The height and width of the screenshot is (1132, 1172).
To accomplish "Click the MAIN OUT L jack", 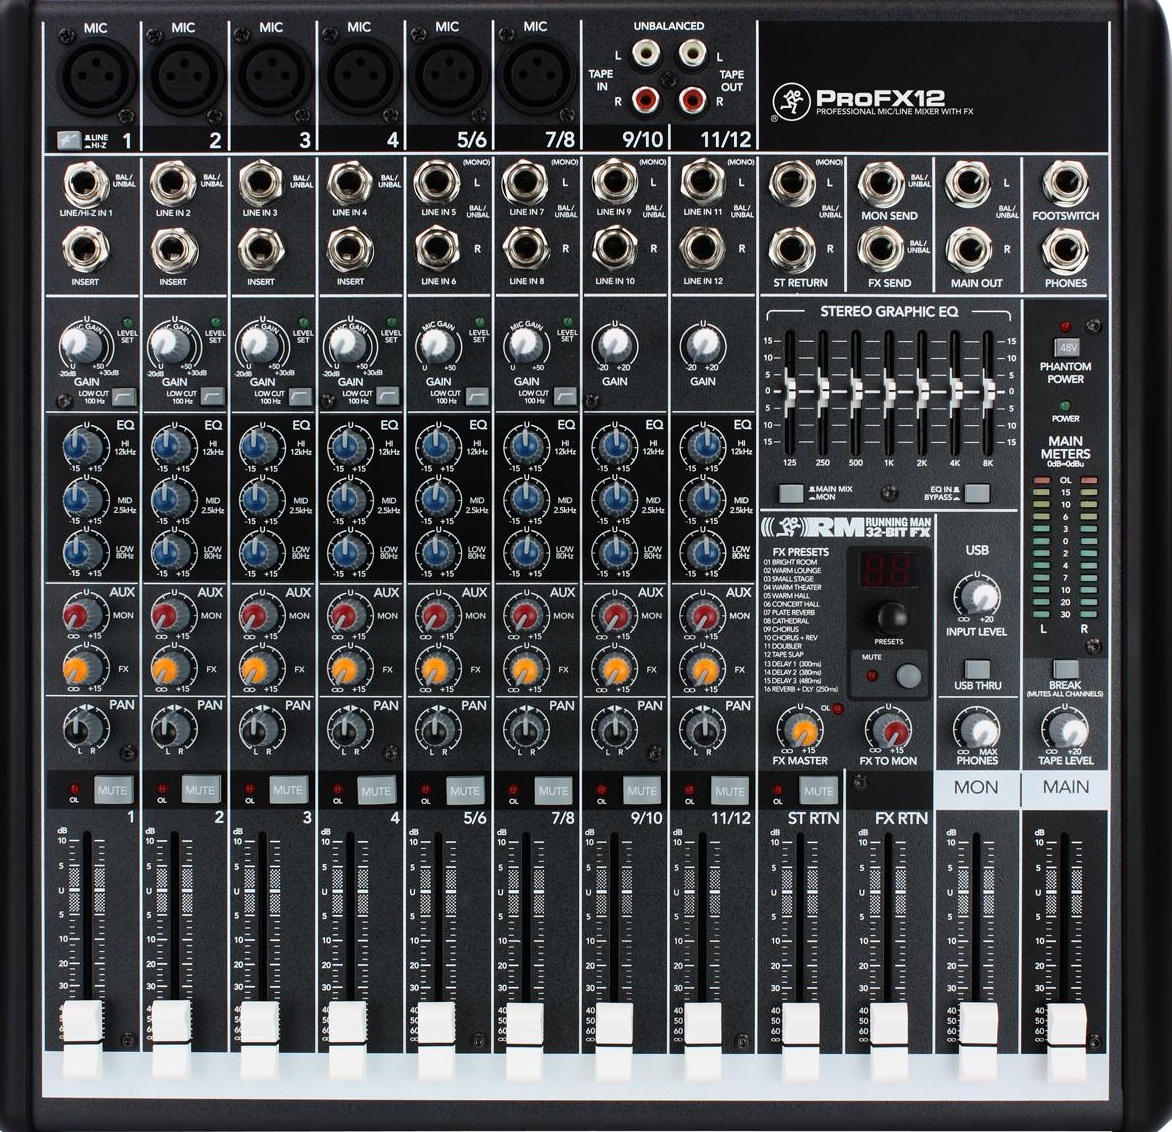I will coord(969,183).
